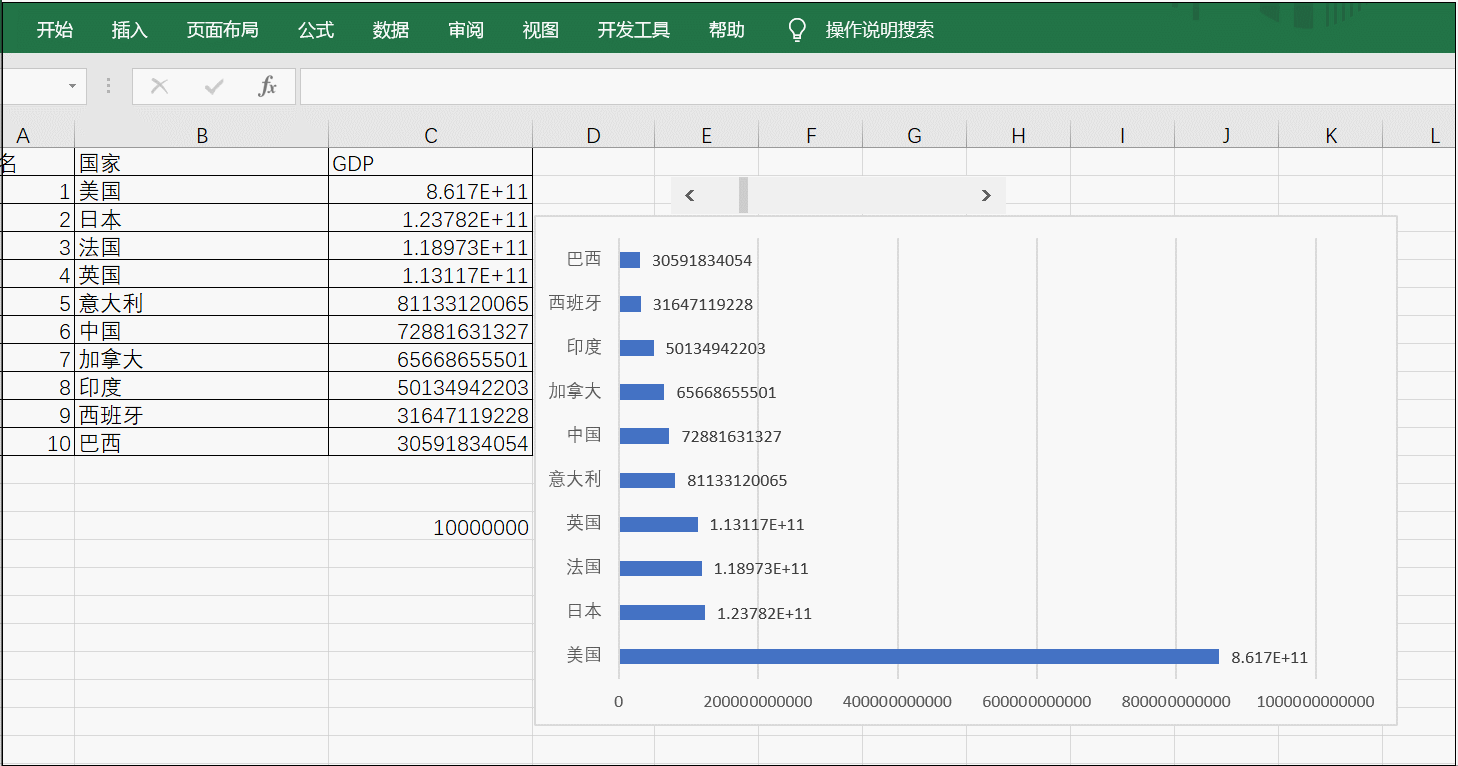Image resolution: width=1458 pixels, height=766 pixels.
Task: Select column C header
Action: 430,133
